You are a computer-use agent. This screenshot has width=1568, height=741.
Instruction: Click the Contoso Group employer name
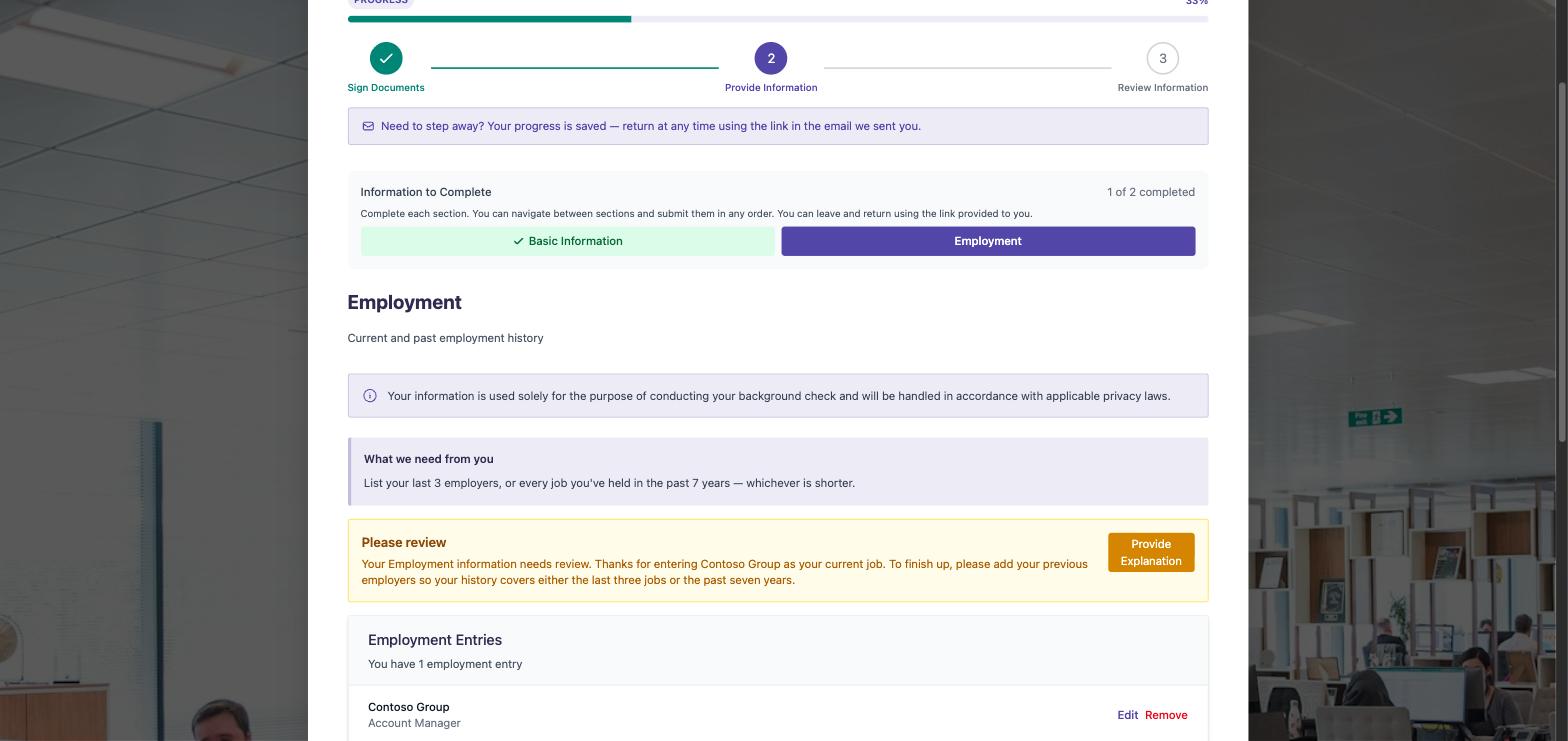[409, 707]
